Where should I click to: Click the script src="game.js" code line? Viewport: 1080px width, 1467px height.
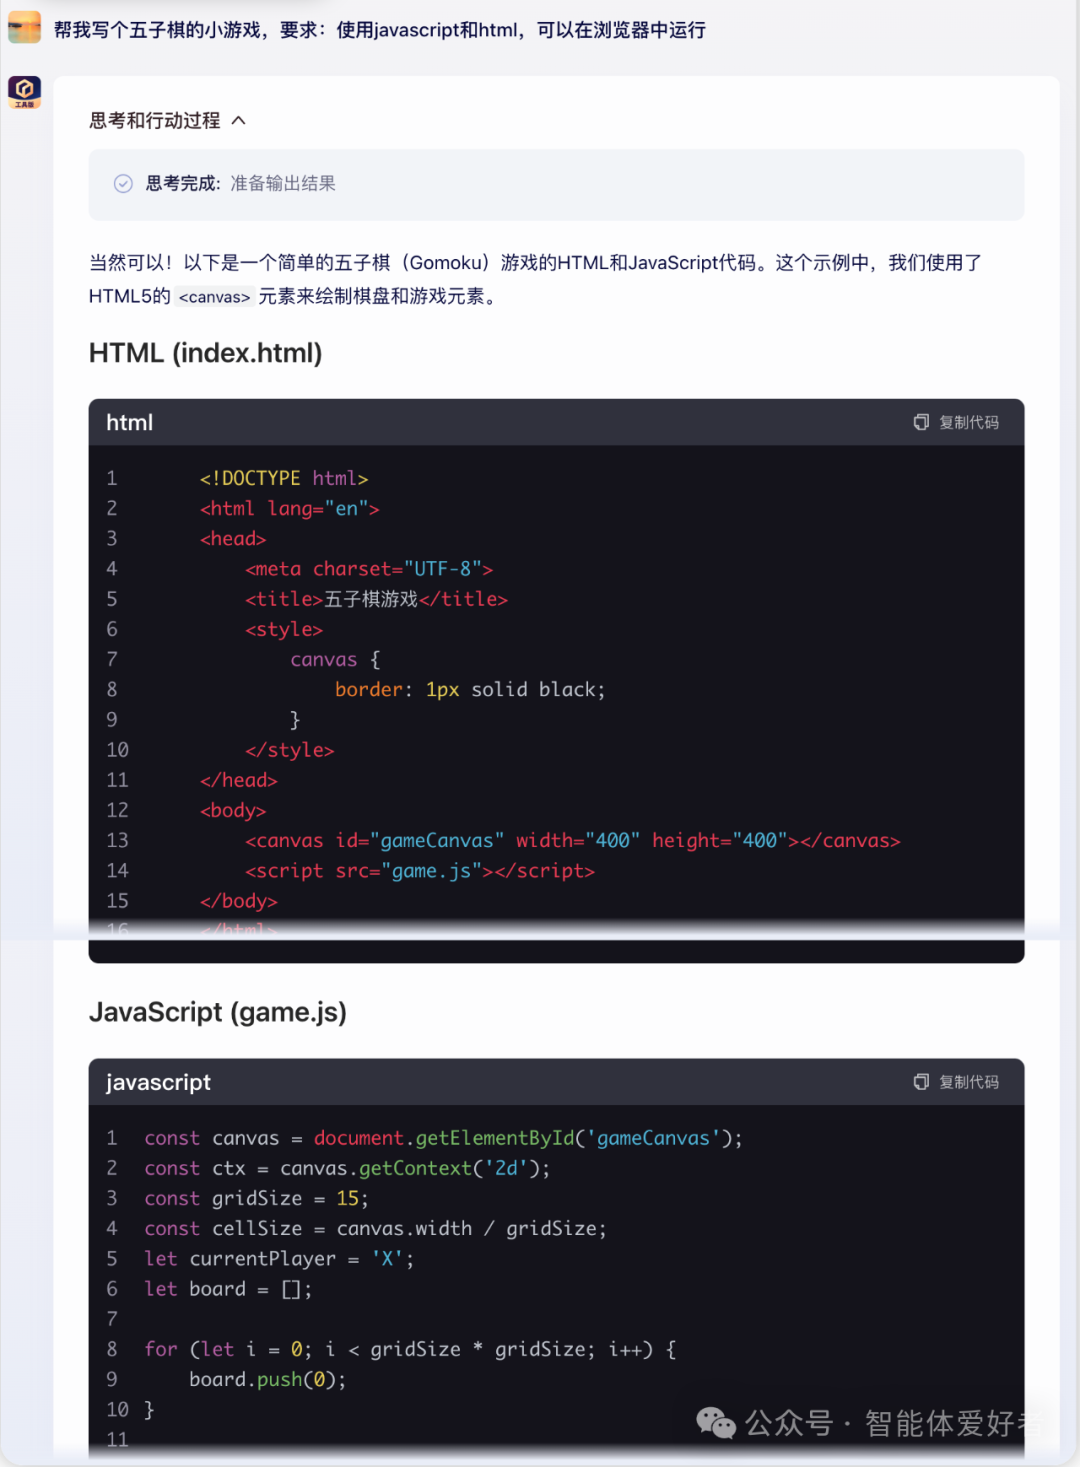(420, 870)
